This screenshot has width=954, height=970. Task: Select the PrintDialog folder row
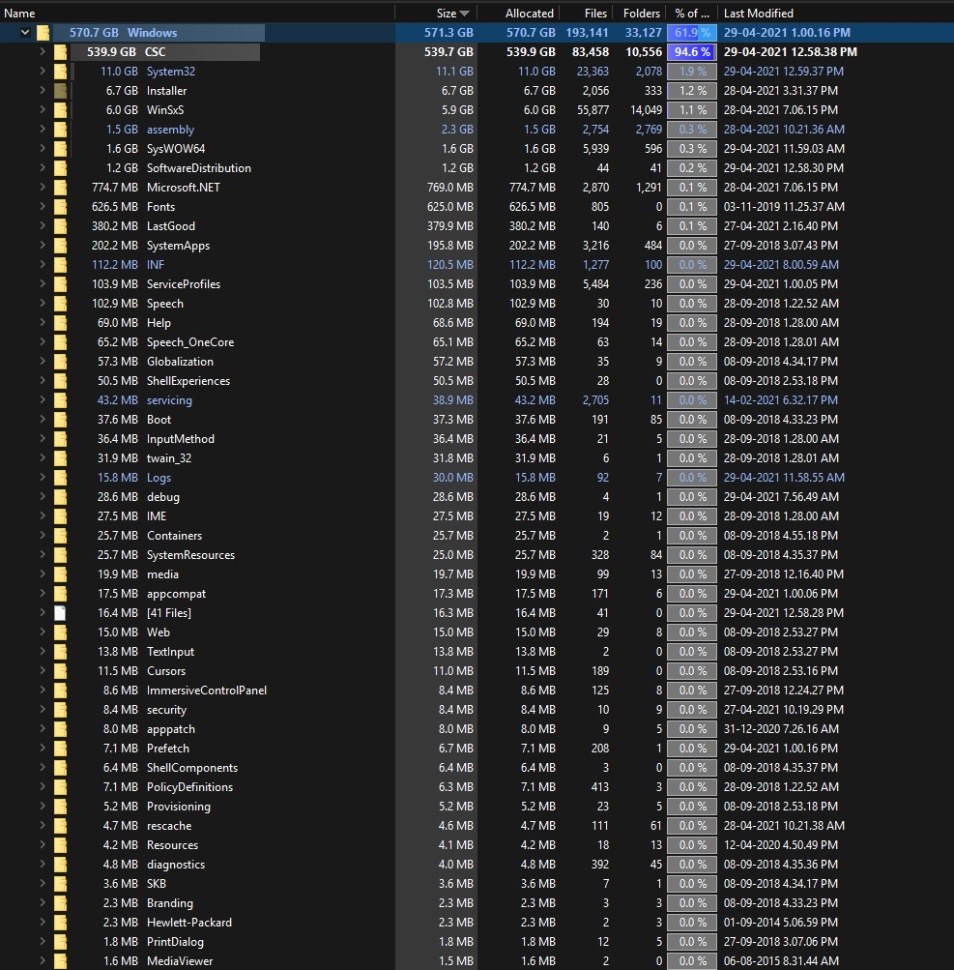(477, 942)
